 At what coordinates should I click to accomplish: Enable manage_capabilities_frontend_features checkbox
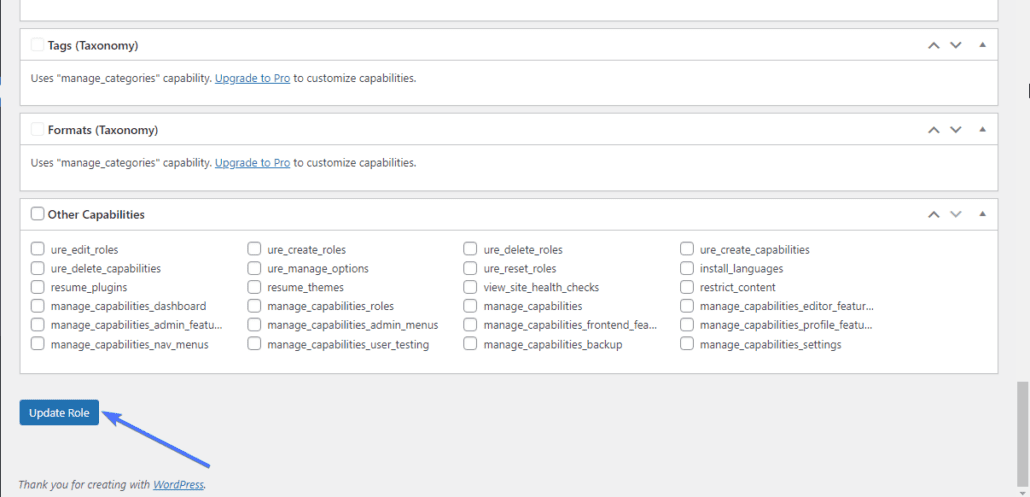coord(470,325)
